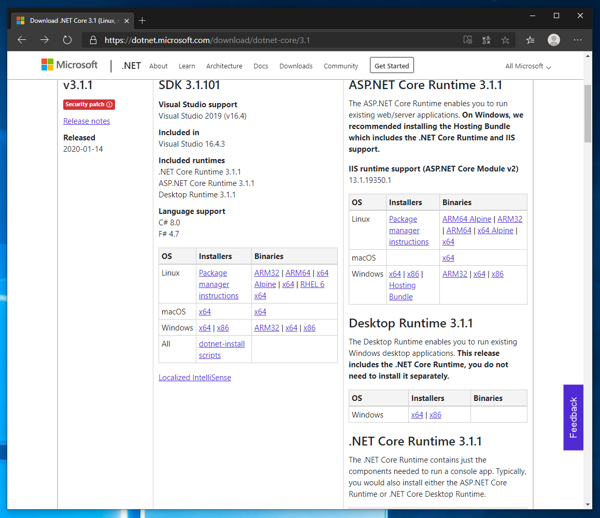The width and height of the screenshot is (600, 518).
Task: Open the favorites list icon
Action: tap(530, 40)
